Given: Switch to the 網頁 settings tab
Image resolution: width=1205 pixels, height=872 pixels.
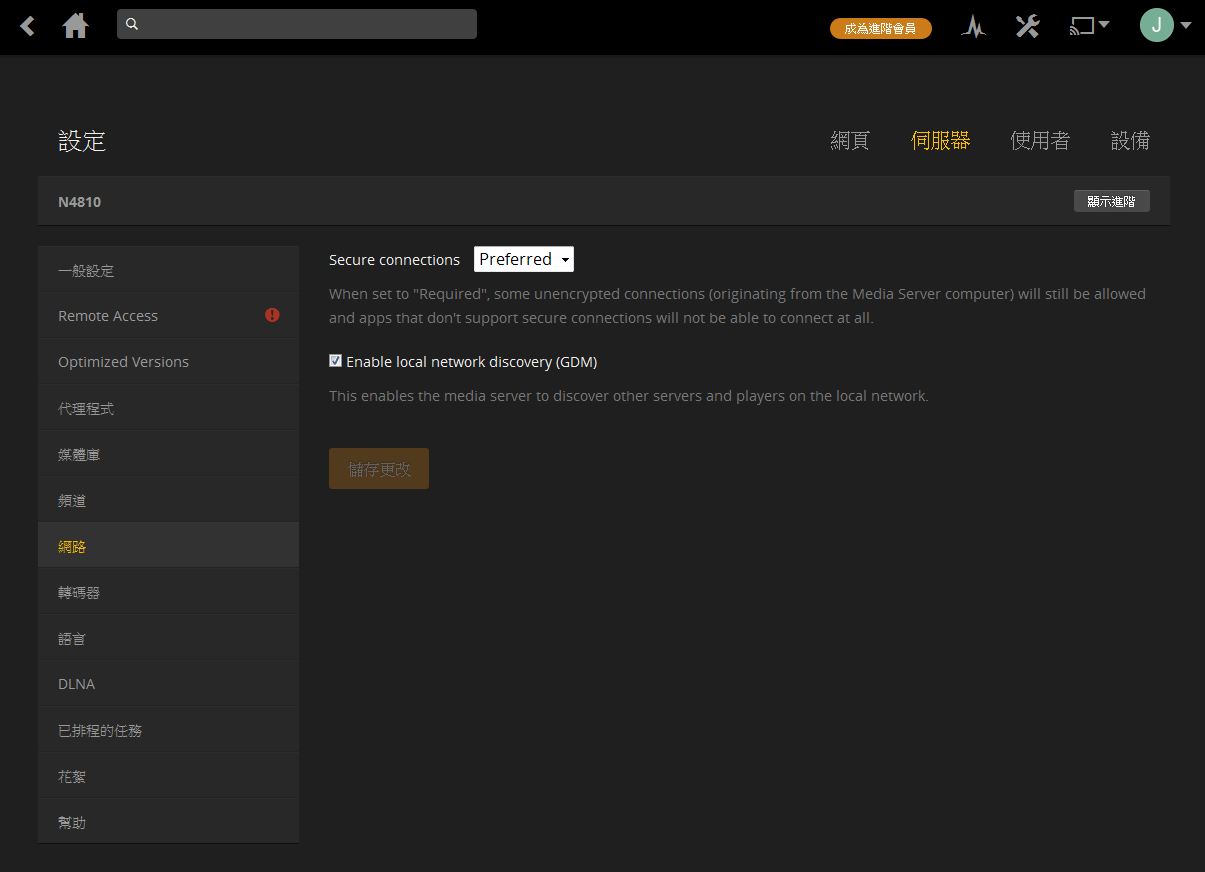Looking at the screenshot, I should (850, 141).
